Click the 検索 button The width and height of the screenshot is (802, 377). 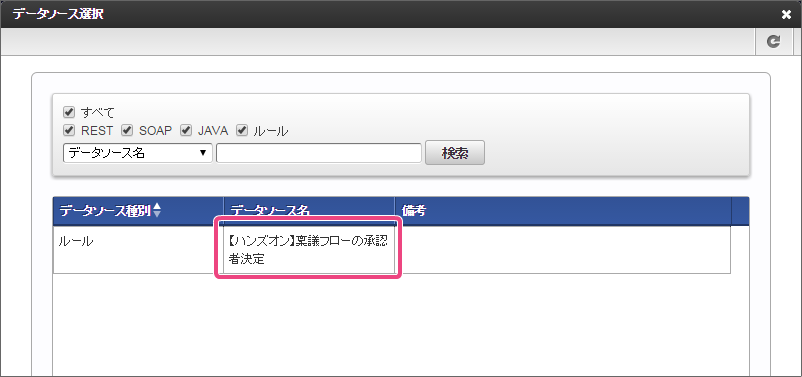click(x=455, y=153)
